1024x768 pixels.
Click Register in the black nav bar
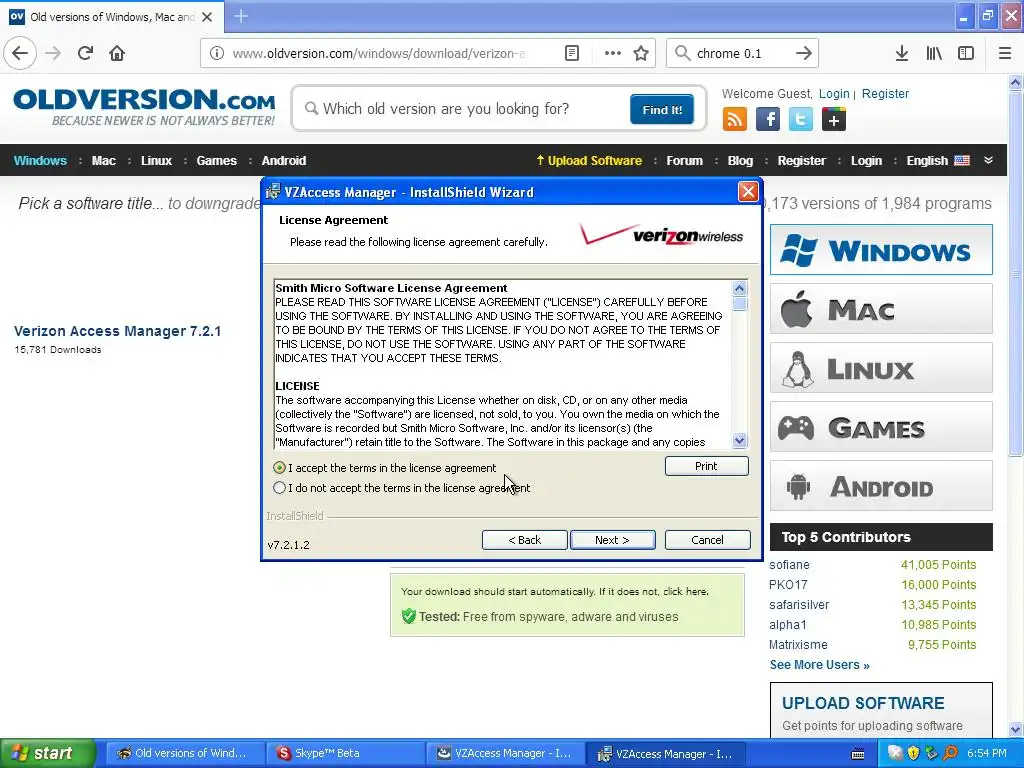point(801,161)
